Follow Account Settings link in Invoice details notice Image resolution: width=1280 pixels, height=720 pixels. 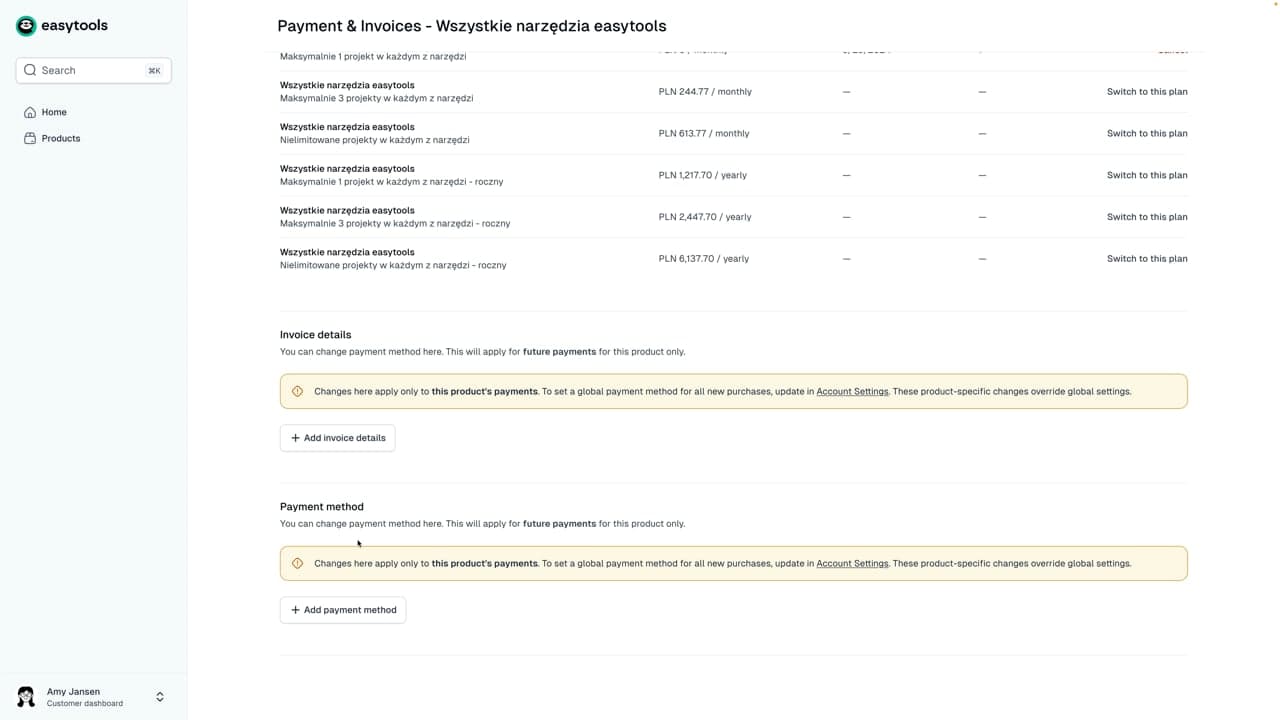[852, 392]
